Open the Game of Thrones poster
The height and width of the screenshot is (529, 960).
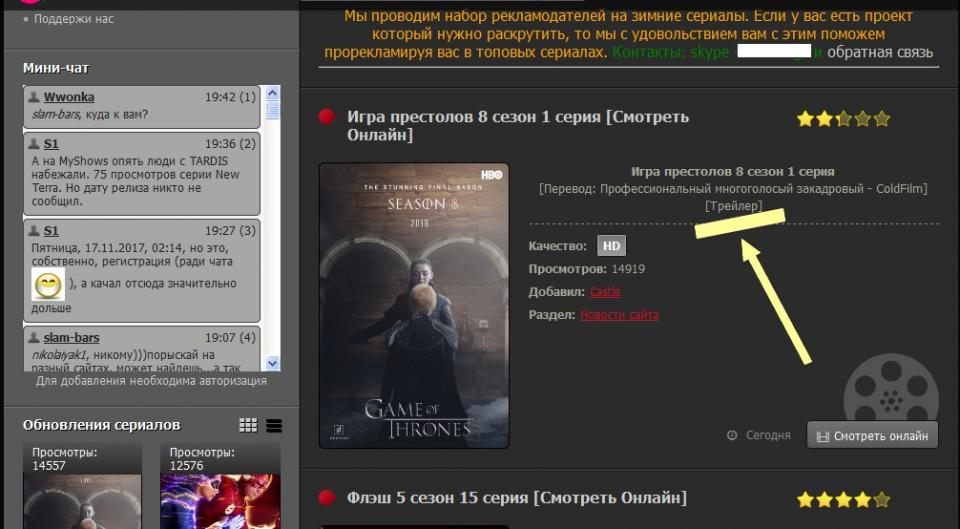click(414, 305)
